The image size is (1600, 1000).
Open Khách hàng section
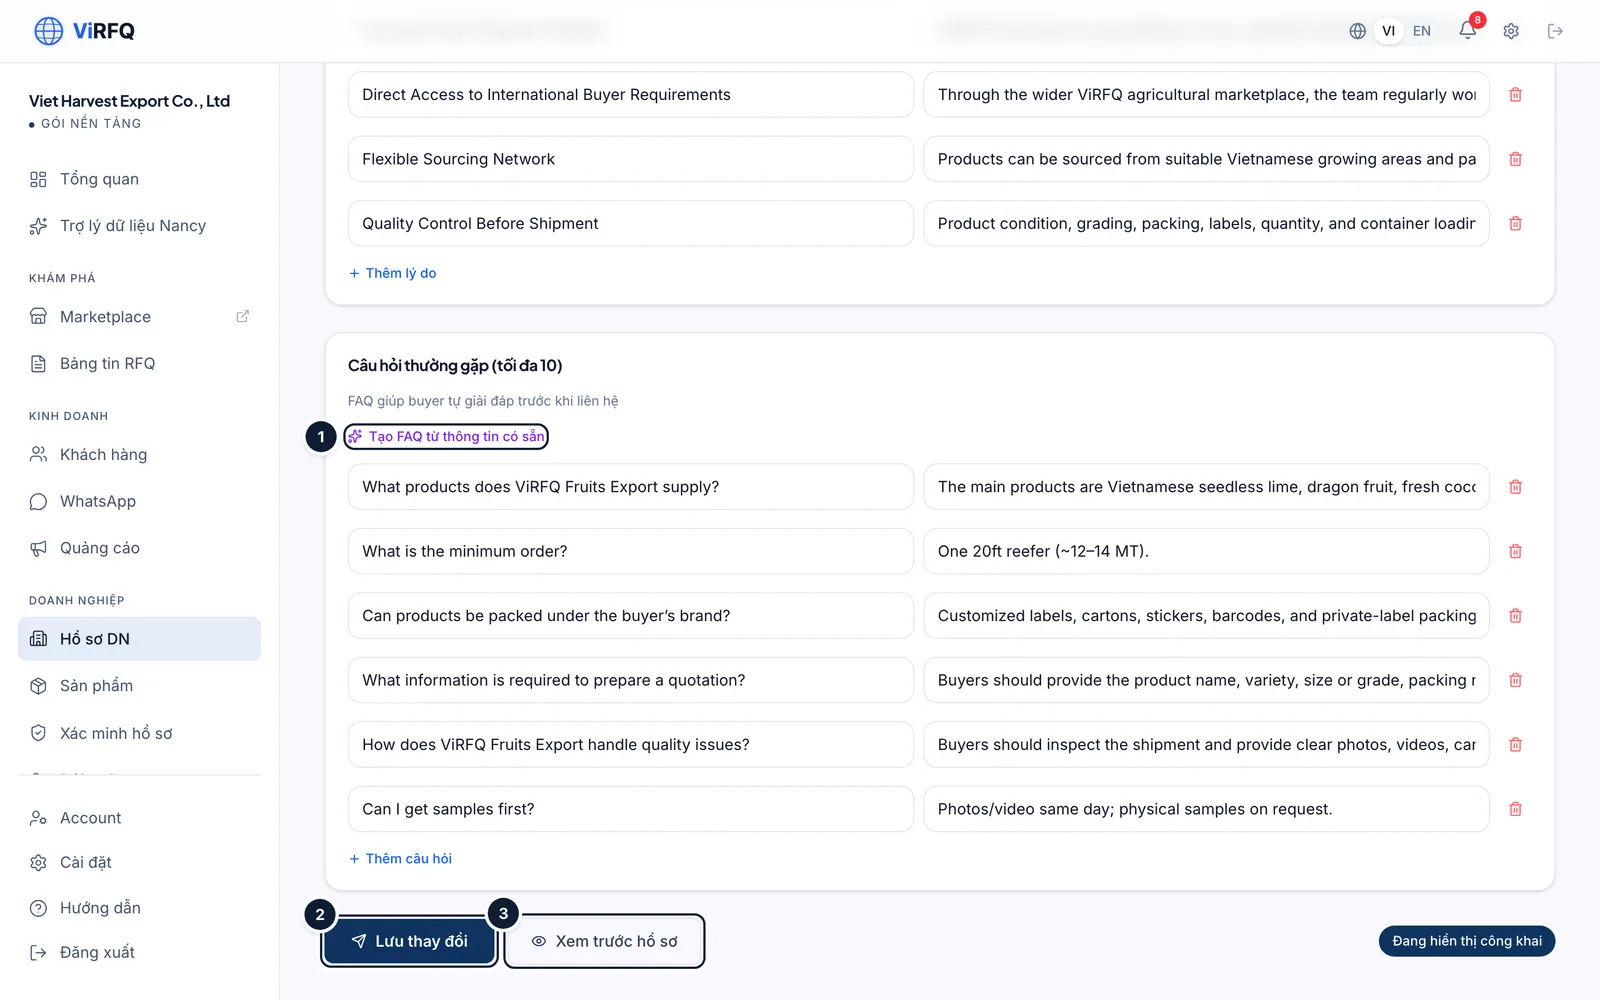[139, 454]
